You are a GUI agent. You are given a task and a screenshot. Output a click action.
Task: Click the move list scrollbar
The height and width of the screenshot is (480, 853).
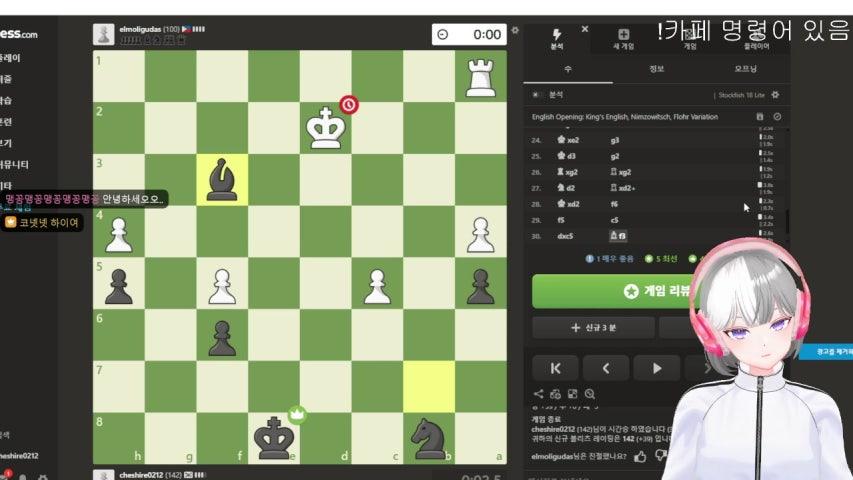click(787, 220)
